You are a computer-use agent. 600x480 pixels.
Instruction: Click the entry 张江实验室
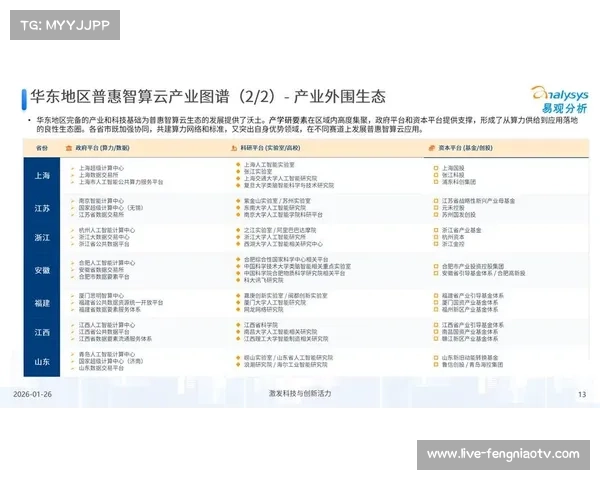pos(258,171)
